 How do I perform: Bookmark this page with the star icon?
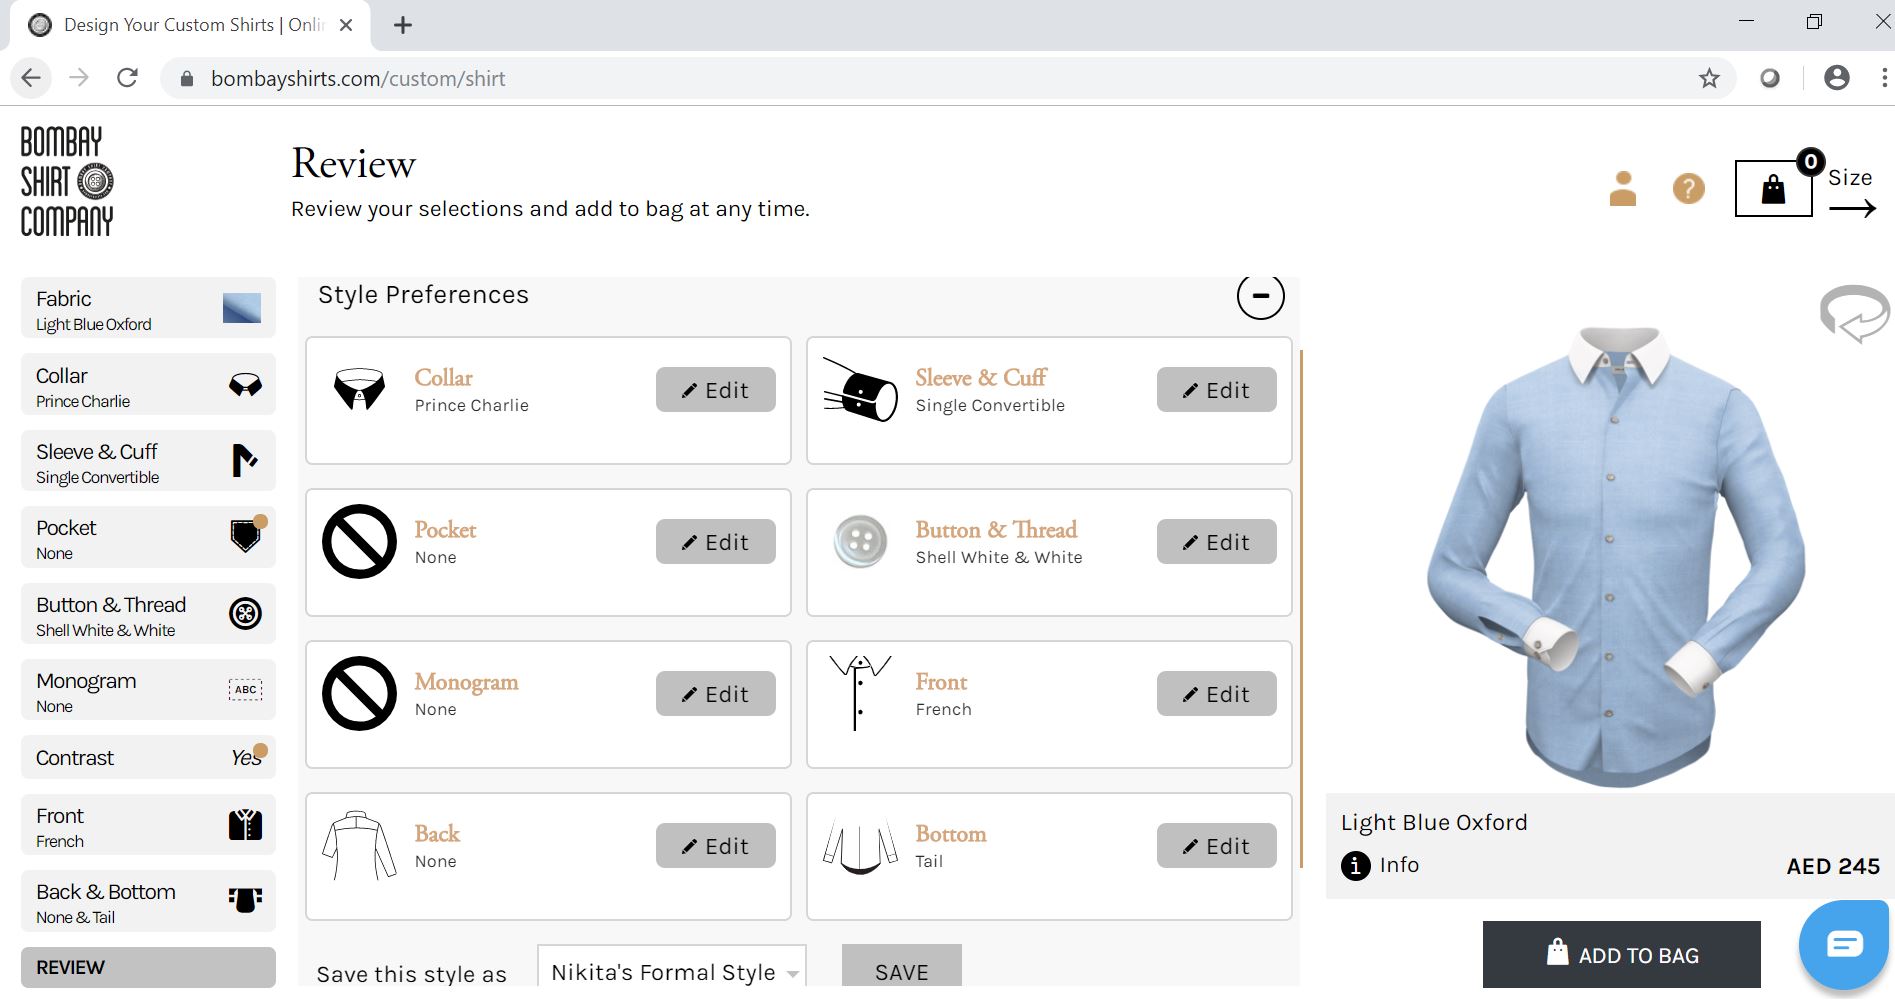1709,78
